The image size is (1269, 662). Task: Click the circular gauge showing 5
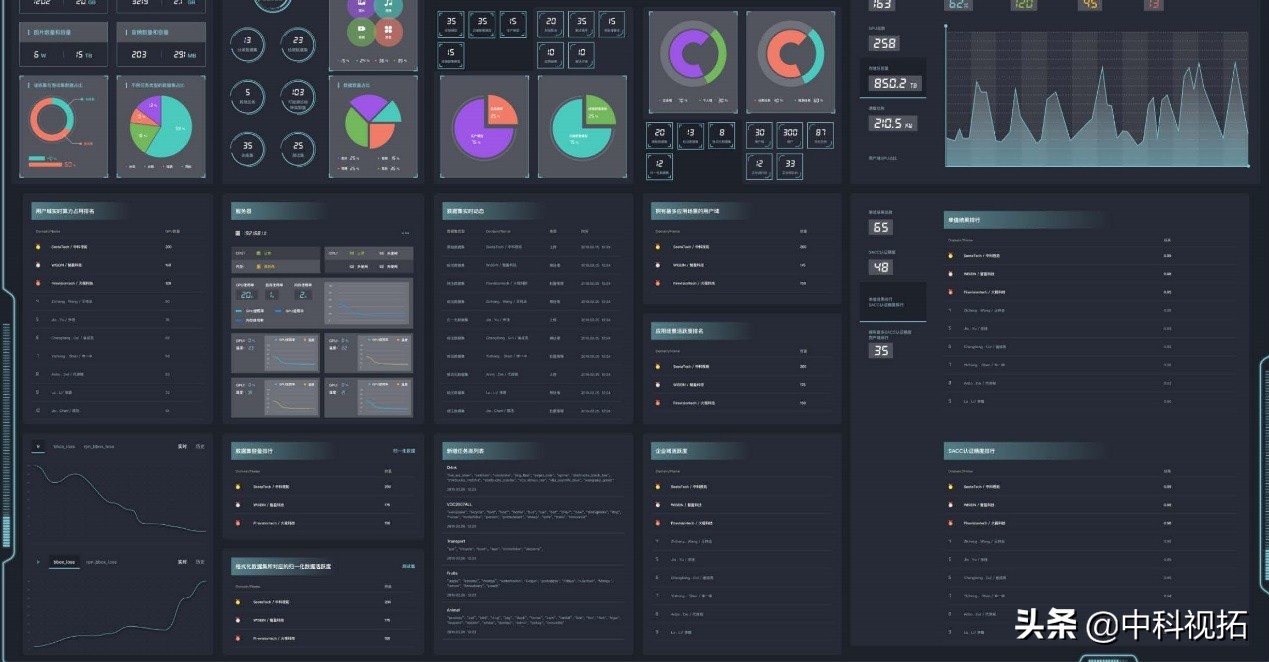[x=247, y=96]
